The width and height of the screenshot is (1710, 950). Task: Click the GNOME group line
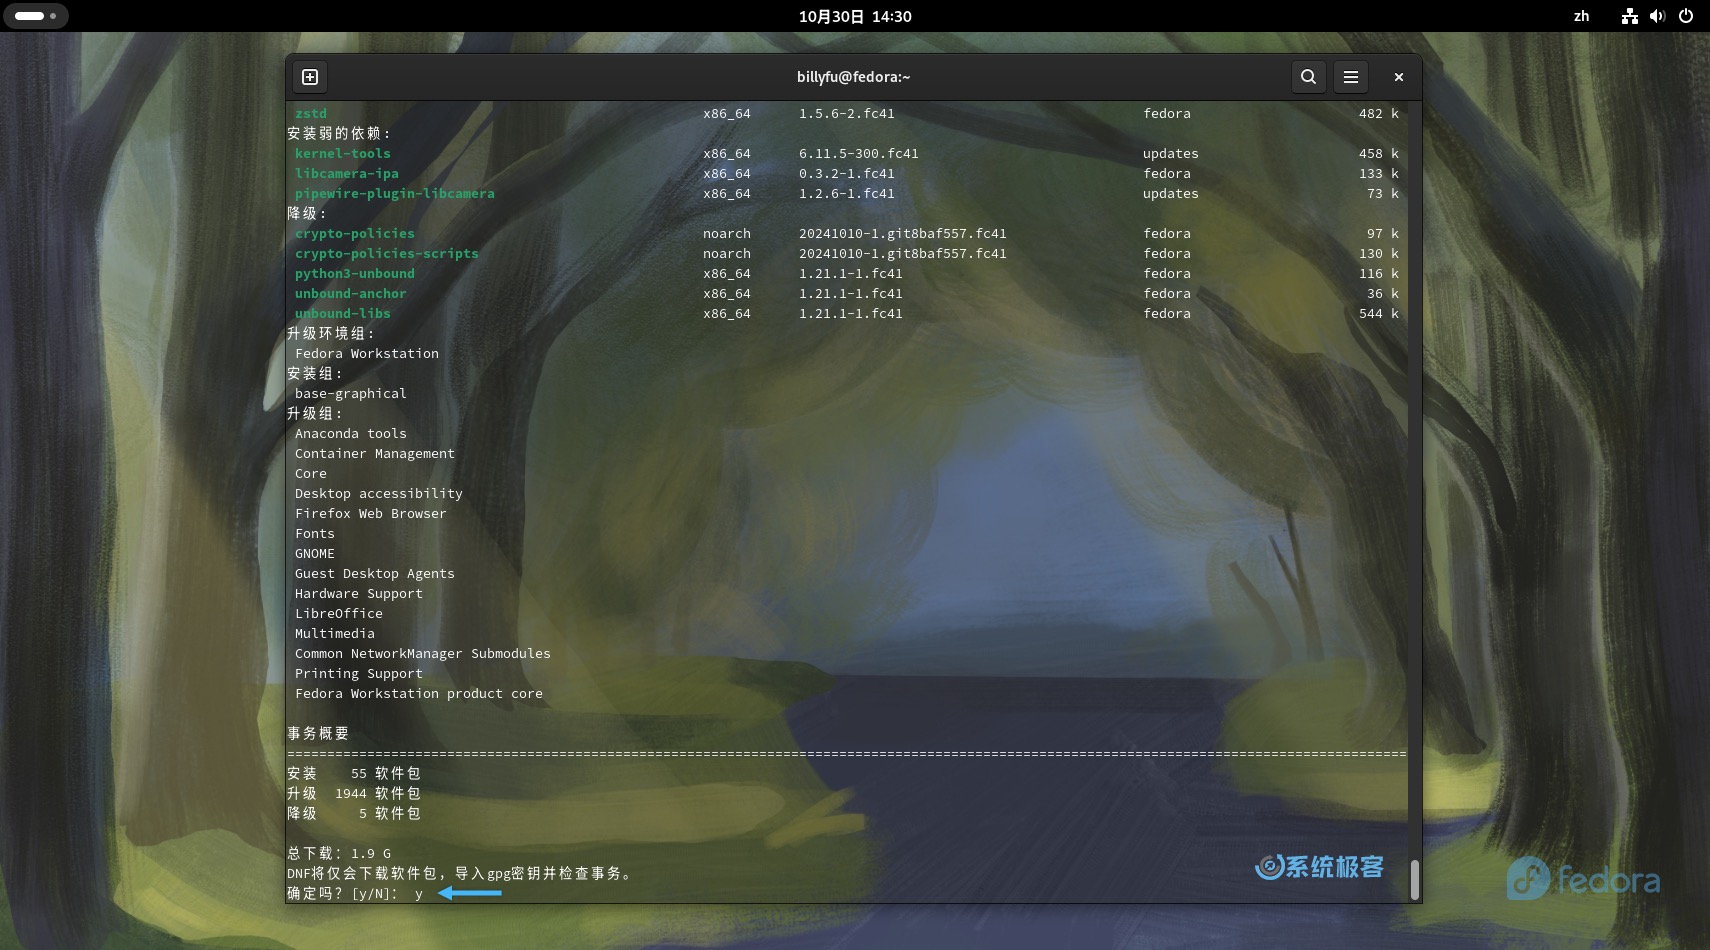tap(315, 553)
